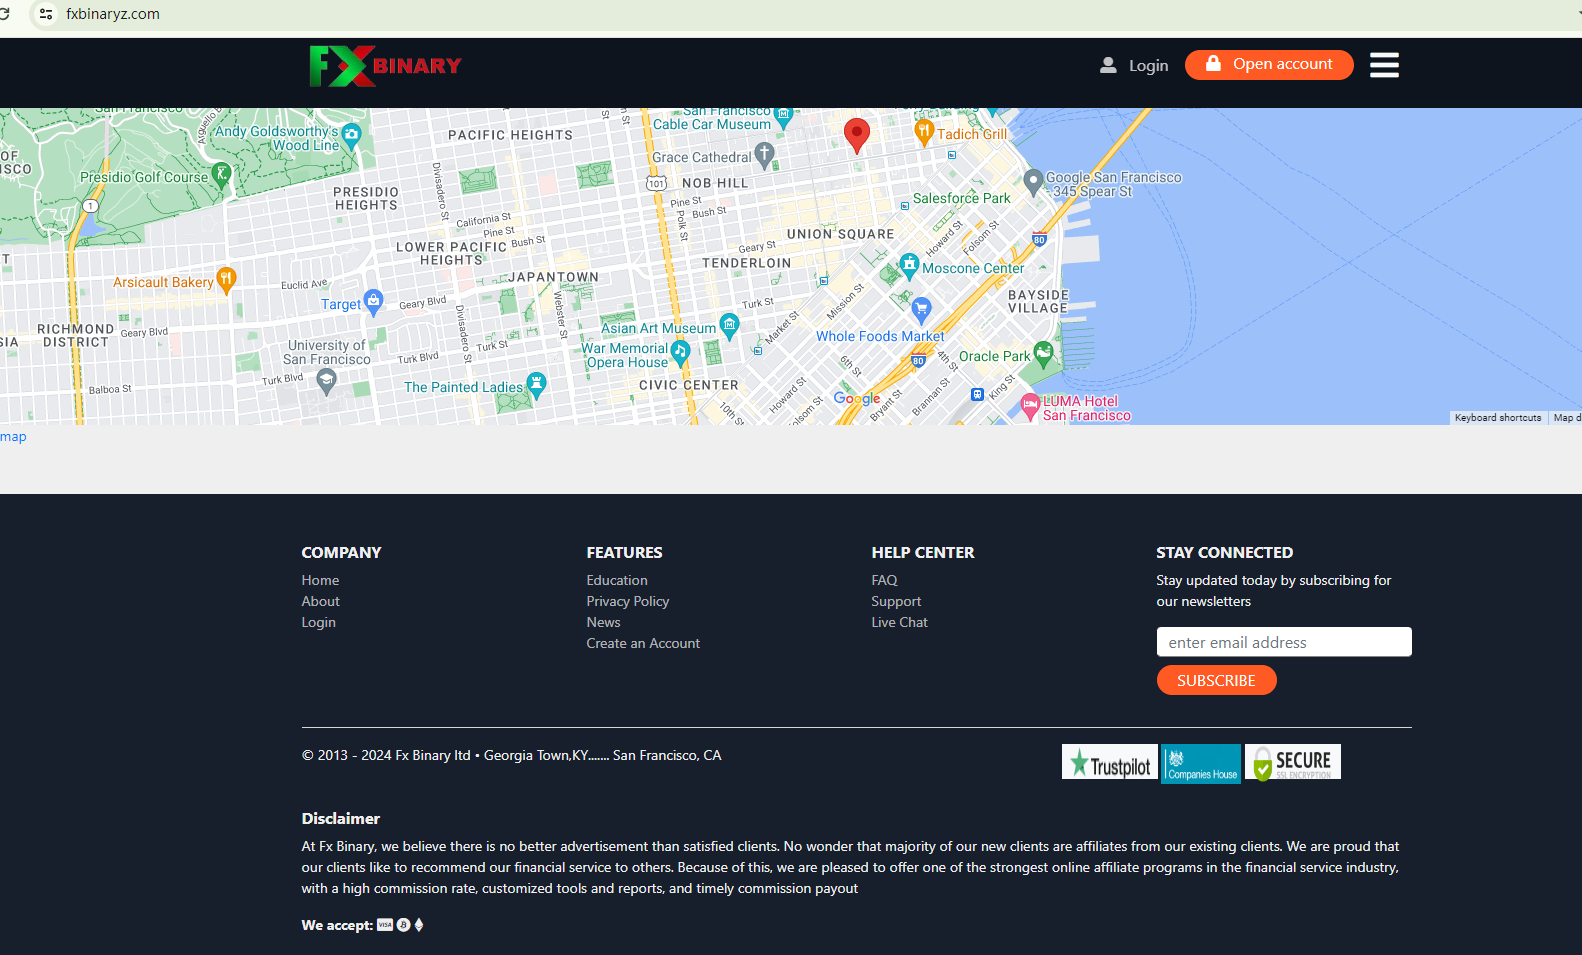Open the Education footer link
1582x955 pixels.
(617, 580)
